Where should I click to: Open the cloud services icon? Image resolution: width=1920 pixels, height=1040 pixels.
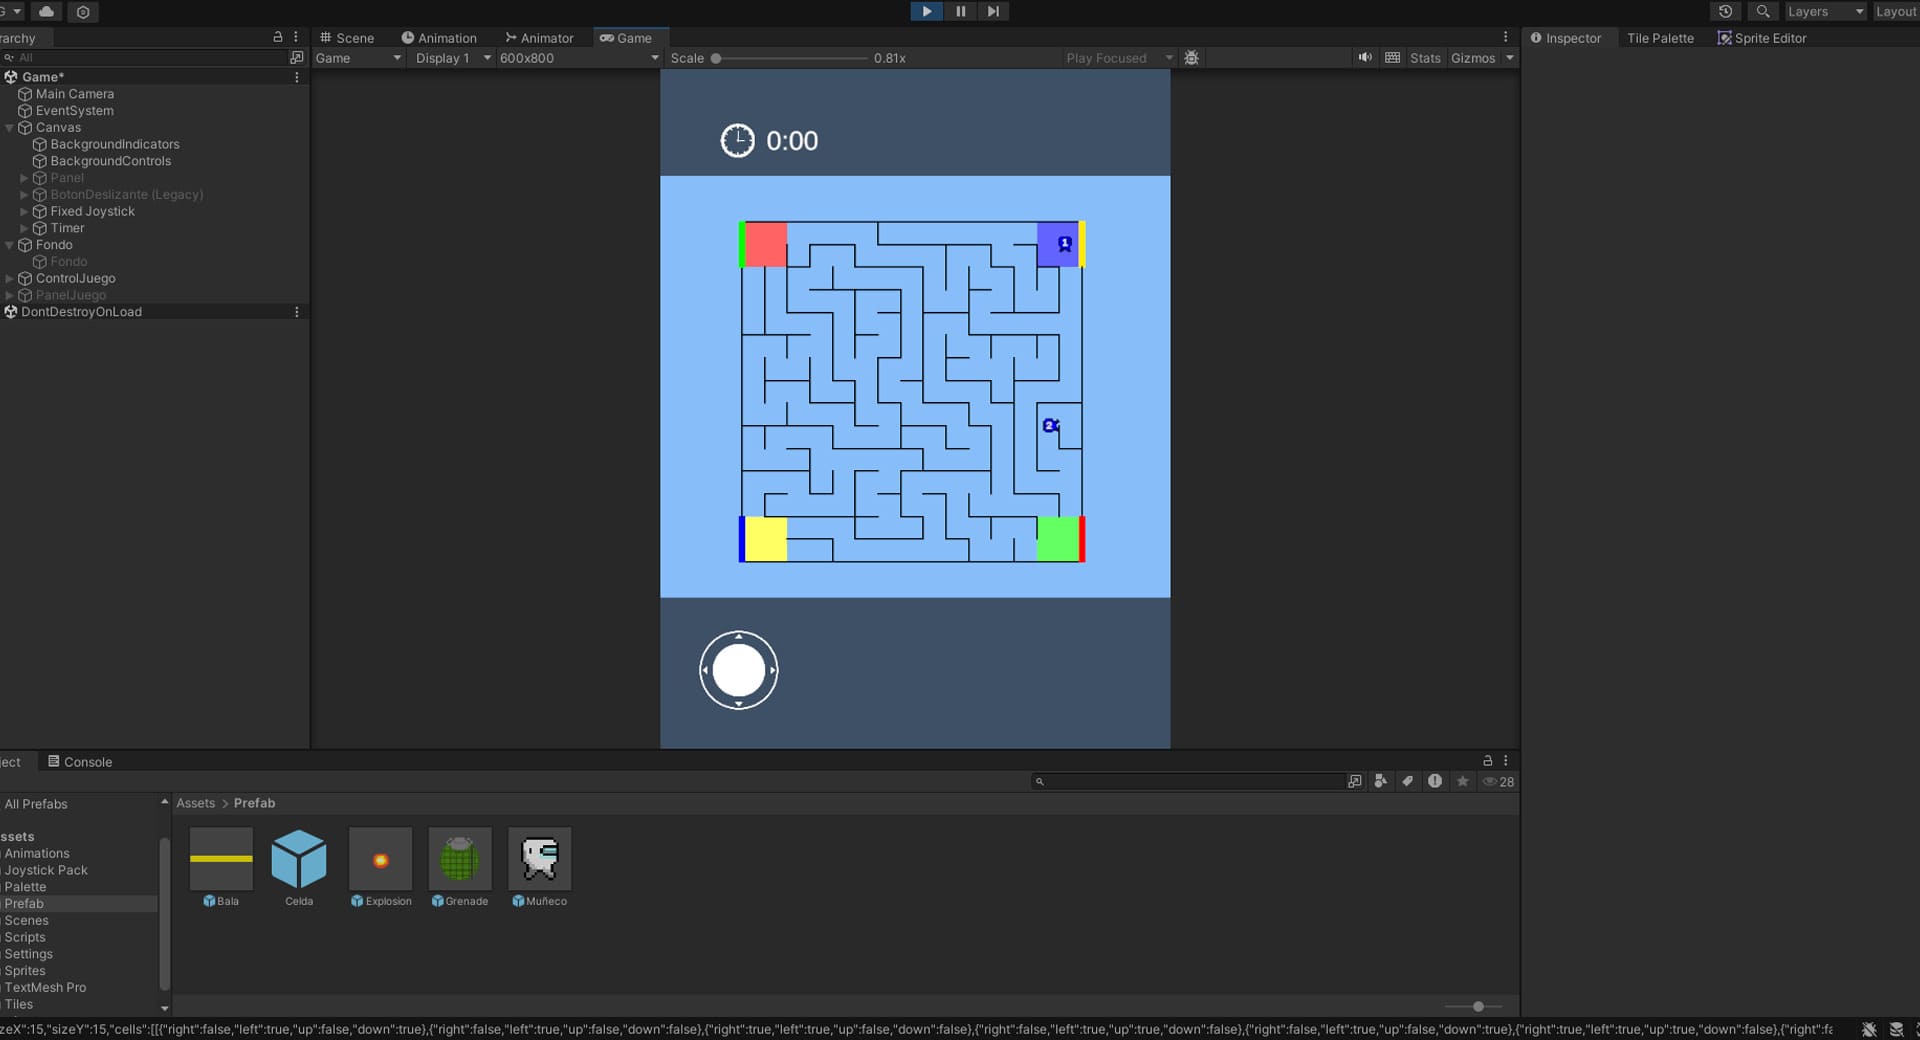point(46,11)
